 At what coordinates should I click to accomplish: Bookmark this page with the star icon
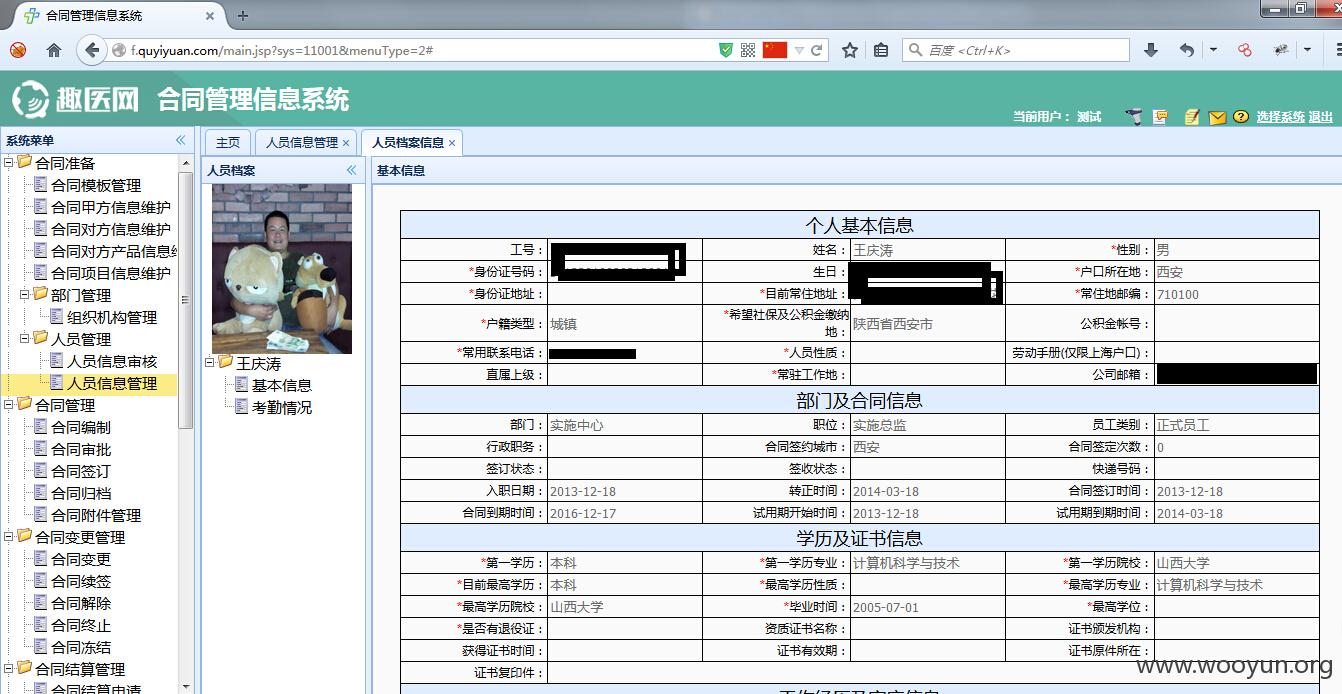[x=850, y=50]
